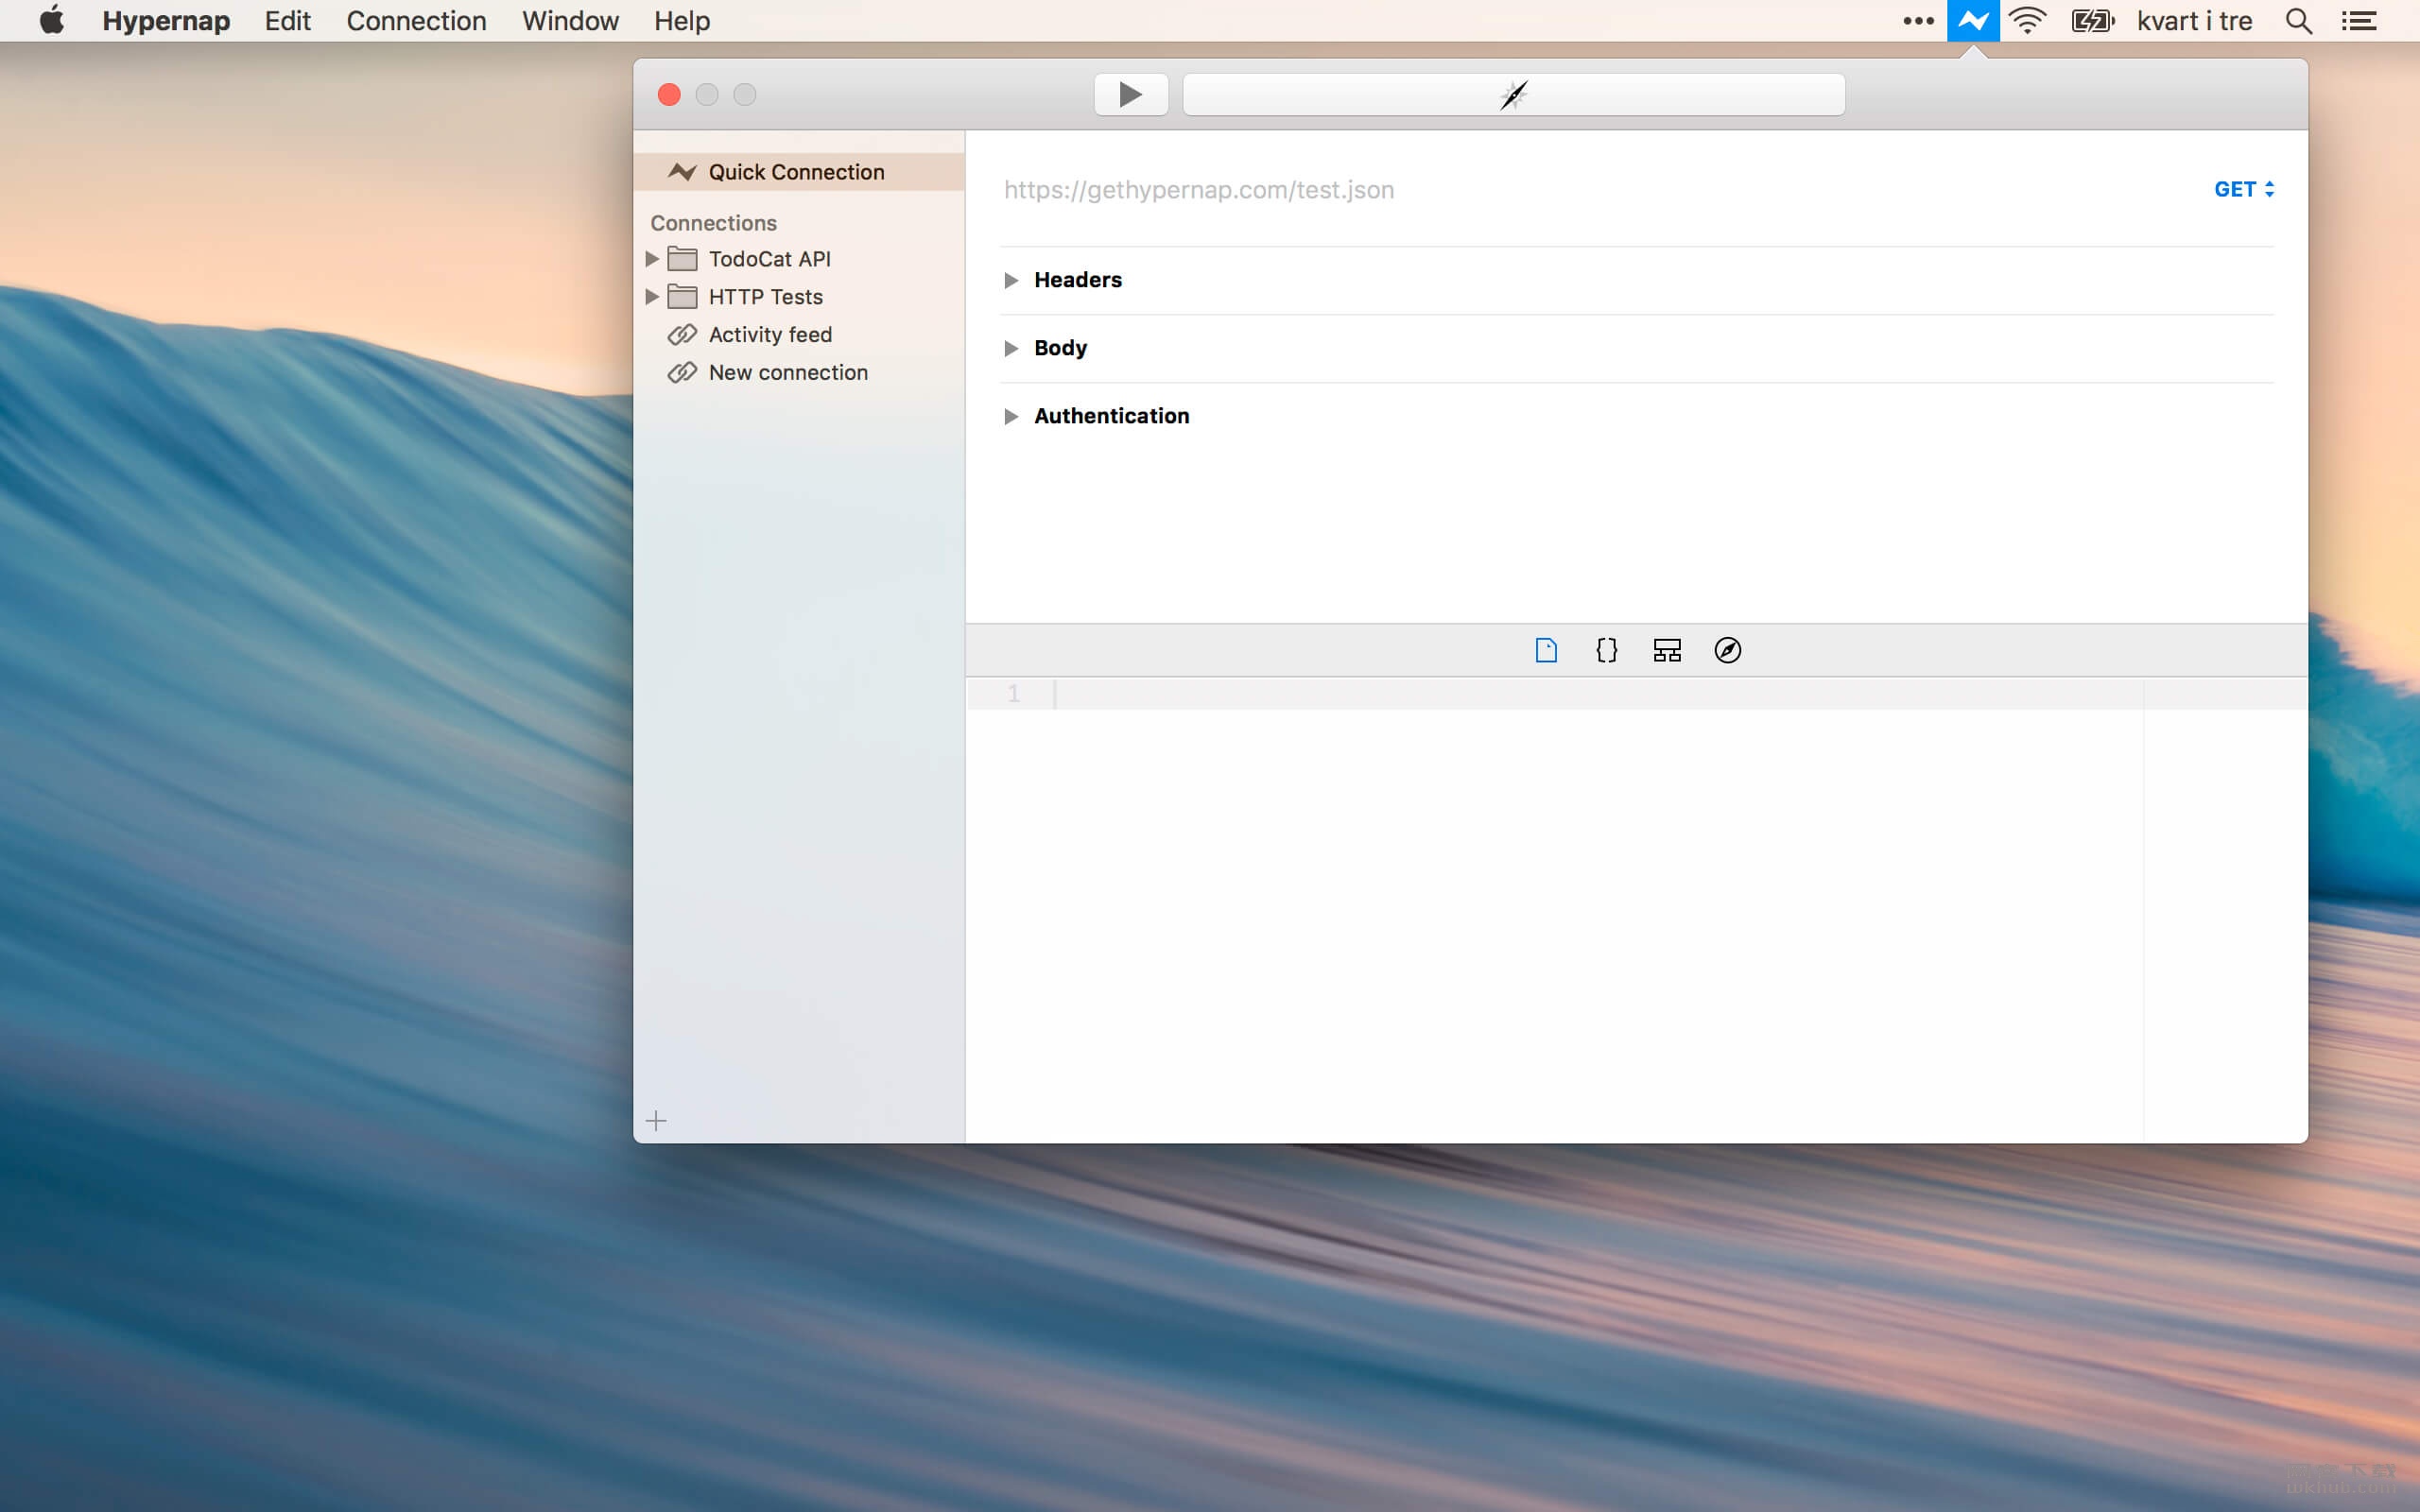Image resolution: width=2420 pixels, height=1512 pixels.
Task: Select the Quick Connection lightning icon
Action: [682, 172]
